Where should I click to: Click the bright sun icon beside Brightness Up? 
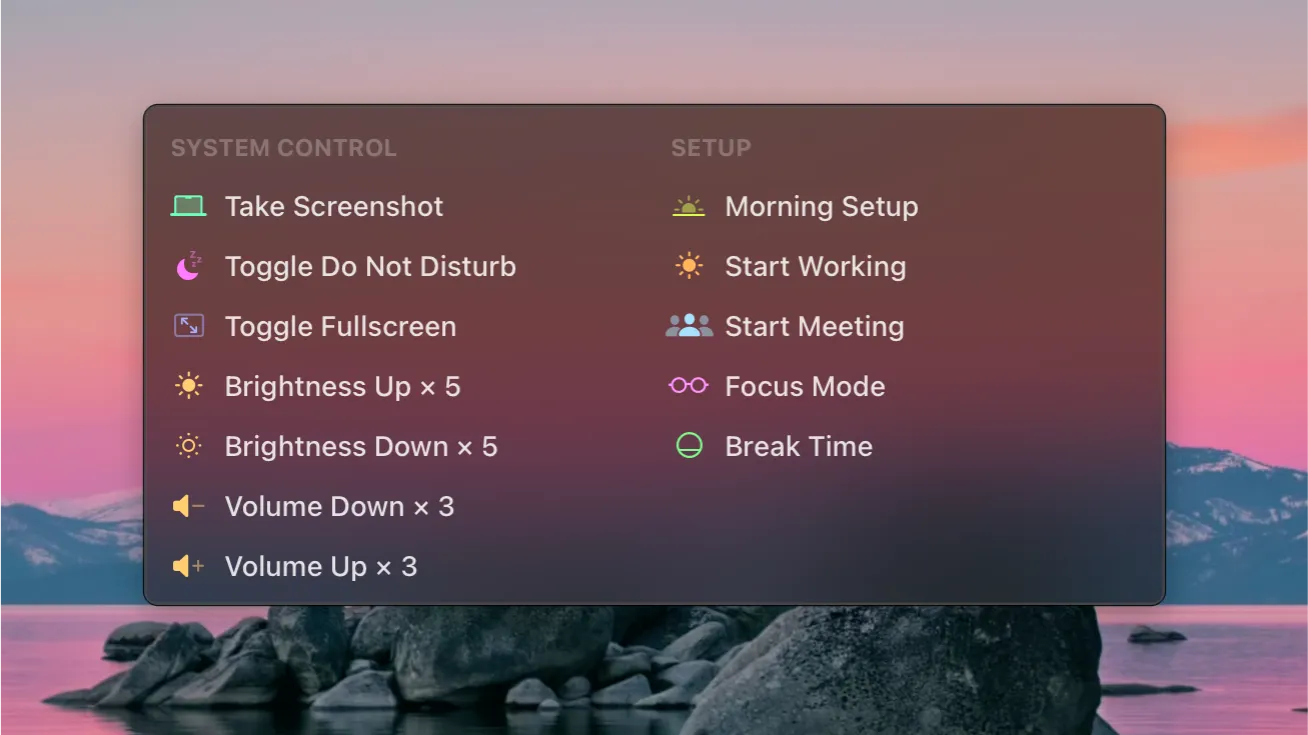tap(188, 386)
